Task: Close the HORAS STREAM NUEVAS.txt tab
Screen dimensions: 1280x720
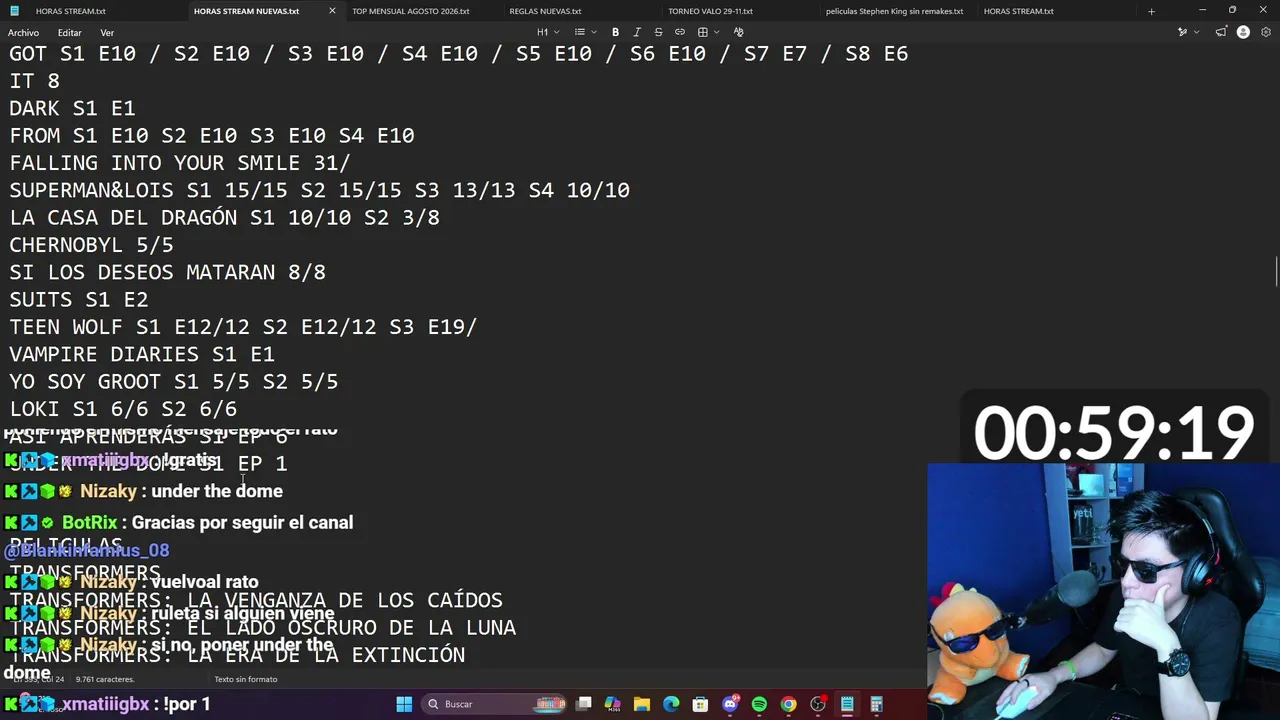Action: (332, 11)
